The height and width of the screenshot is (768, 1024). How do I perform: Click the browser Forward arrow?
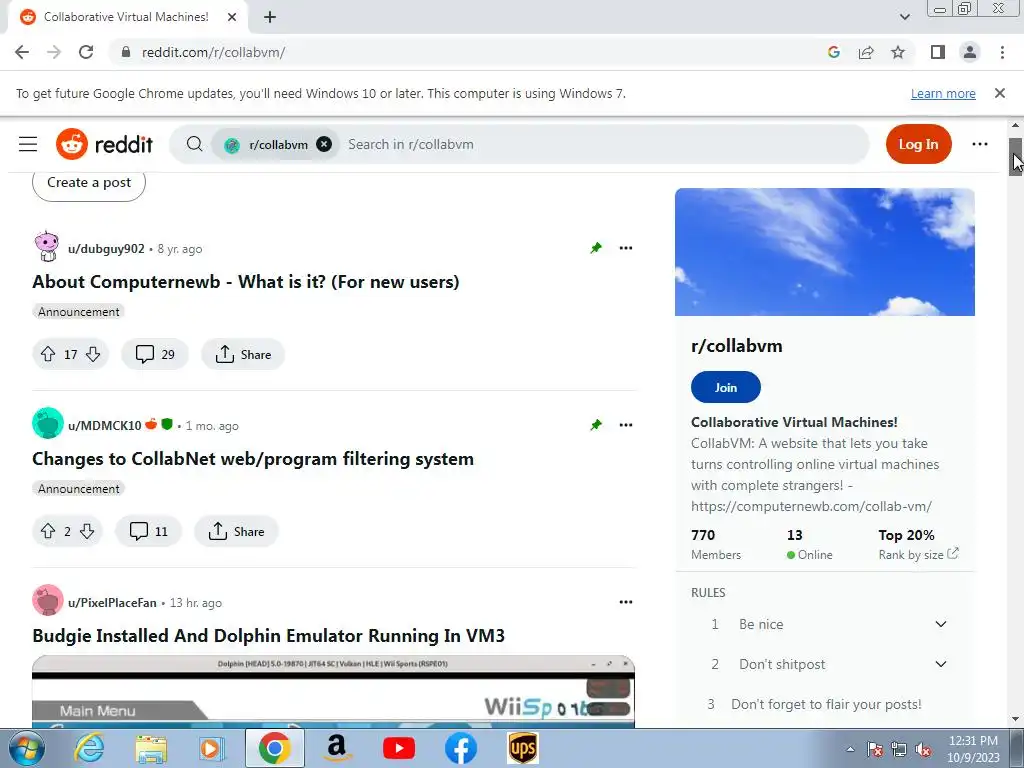pyautogui.click(x=54, y=52)
